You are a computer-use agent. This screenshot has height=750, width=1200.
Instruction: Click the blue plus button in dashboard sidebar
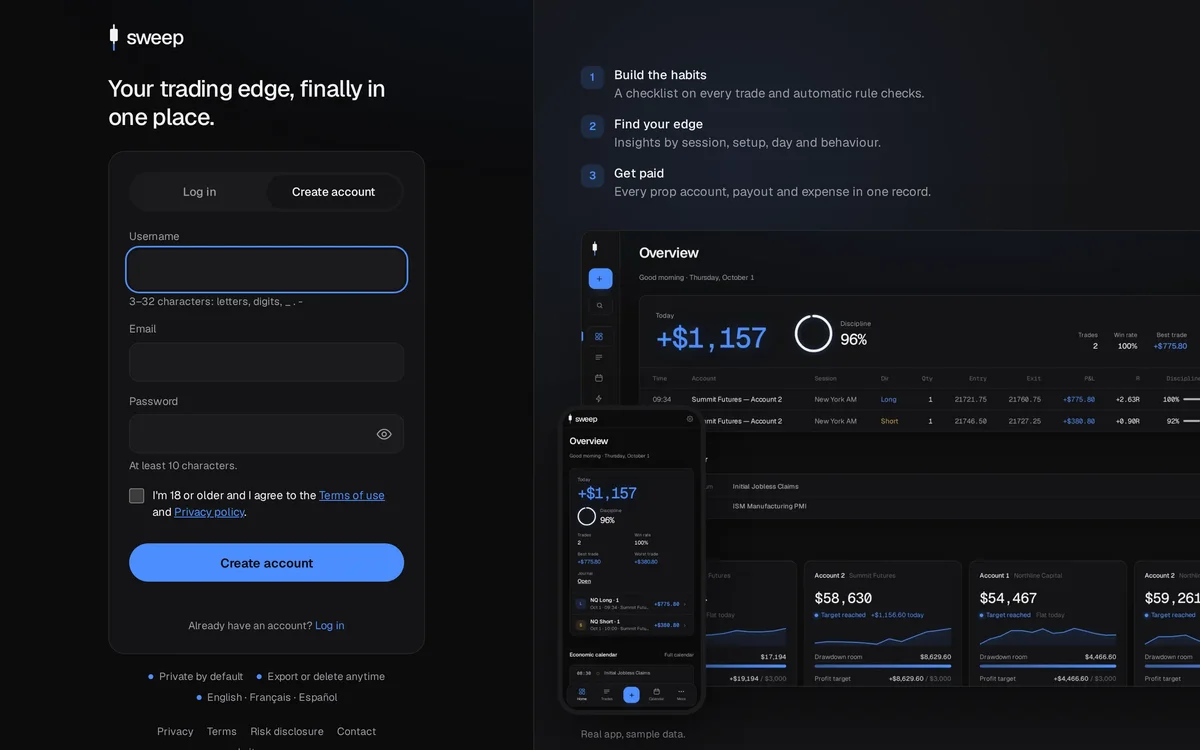[x=600, y=279]
